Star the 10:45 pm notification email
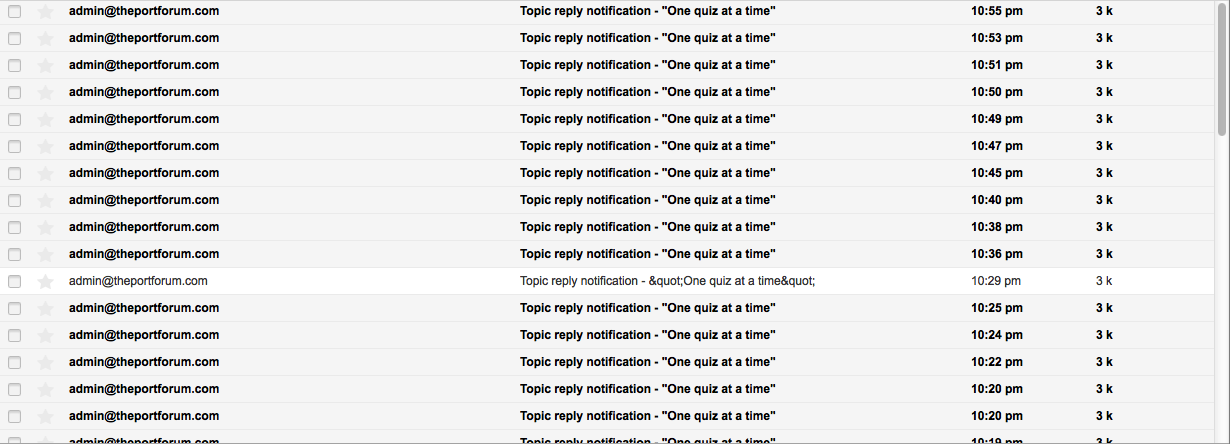 [44, 174]
